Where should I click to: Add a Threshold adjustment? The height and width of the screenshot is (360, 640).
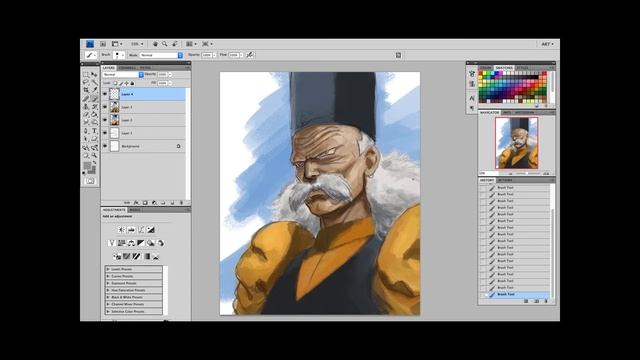click(136, 256)
